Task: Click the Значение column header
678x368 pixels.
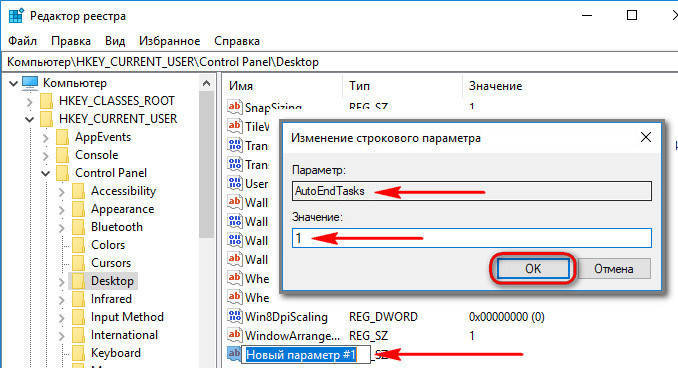Action: (496, 86)
